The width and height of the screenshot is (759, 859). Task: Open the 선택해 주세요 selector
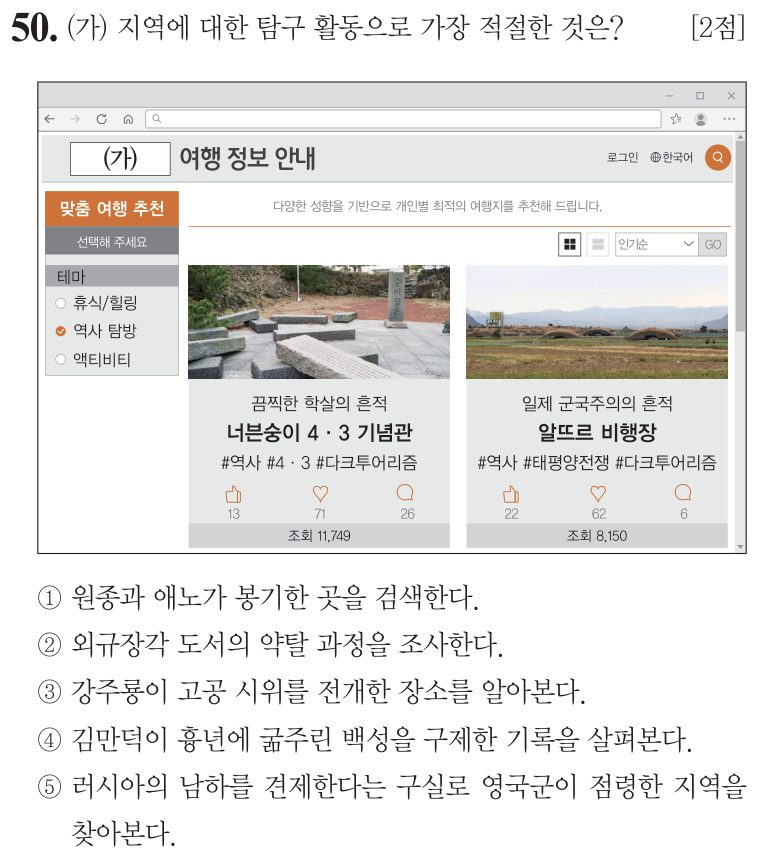click(112, 242)
